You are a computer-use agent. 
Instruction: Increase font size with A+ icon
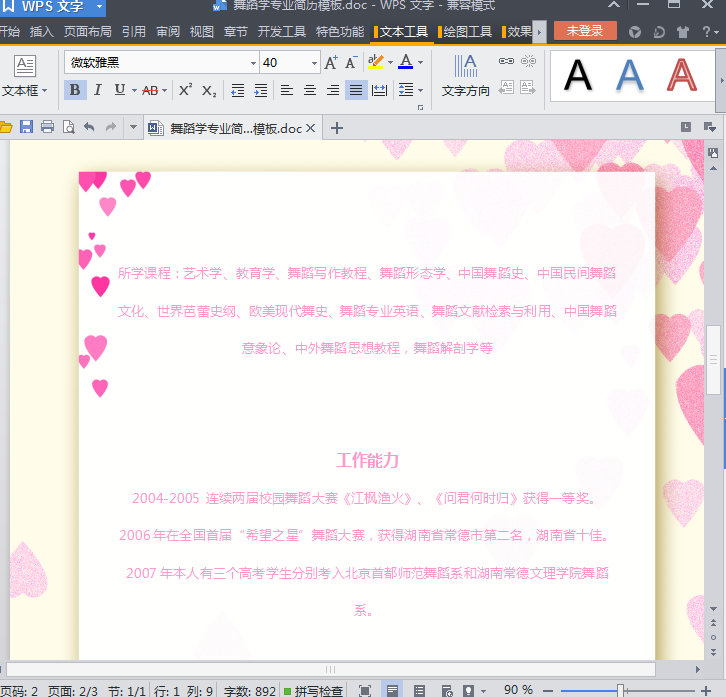click(x=331, y=63)
